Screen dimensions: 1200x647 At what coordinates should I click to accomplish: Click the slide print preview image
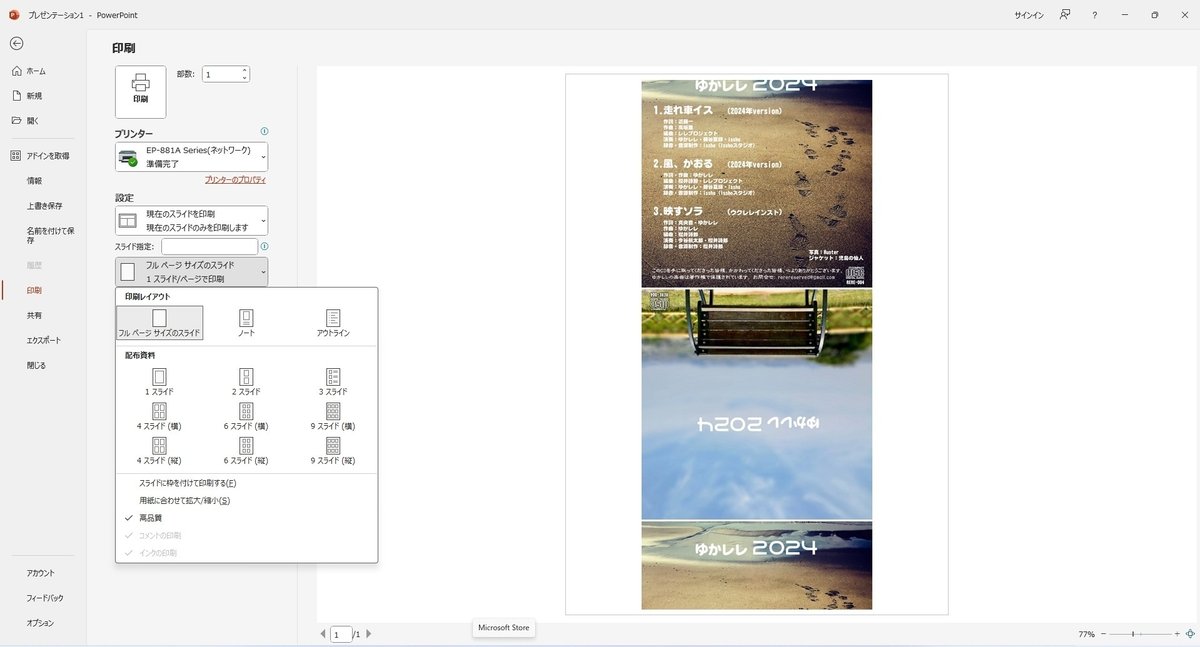pyautogui.click(x=756, y=344)
